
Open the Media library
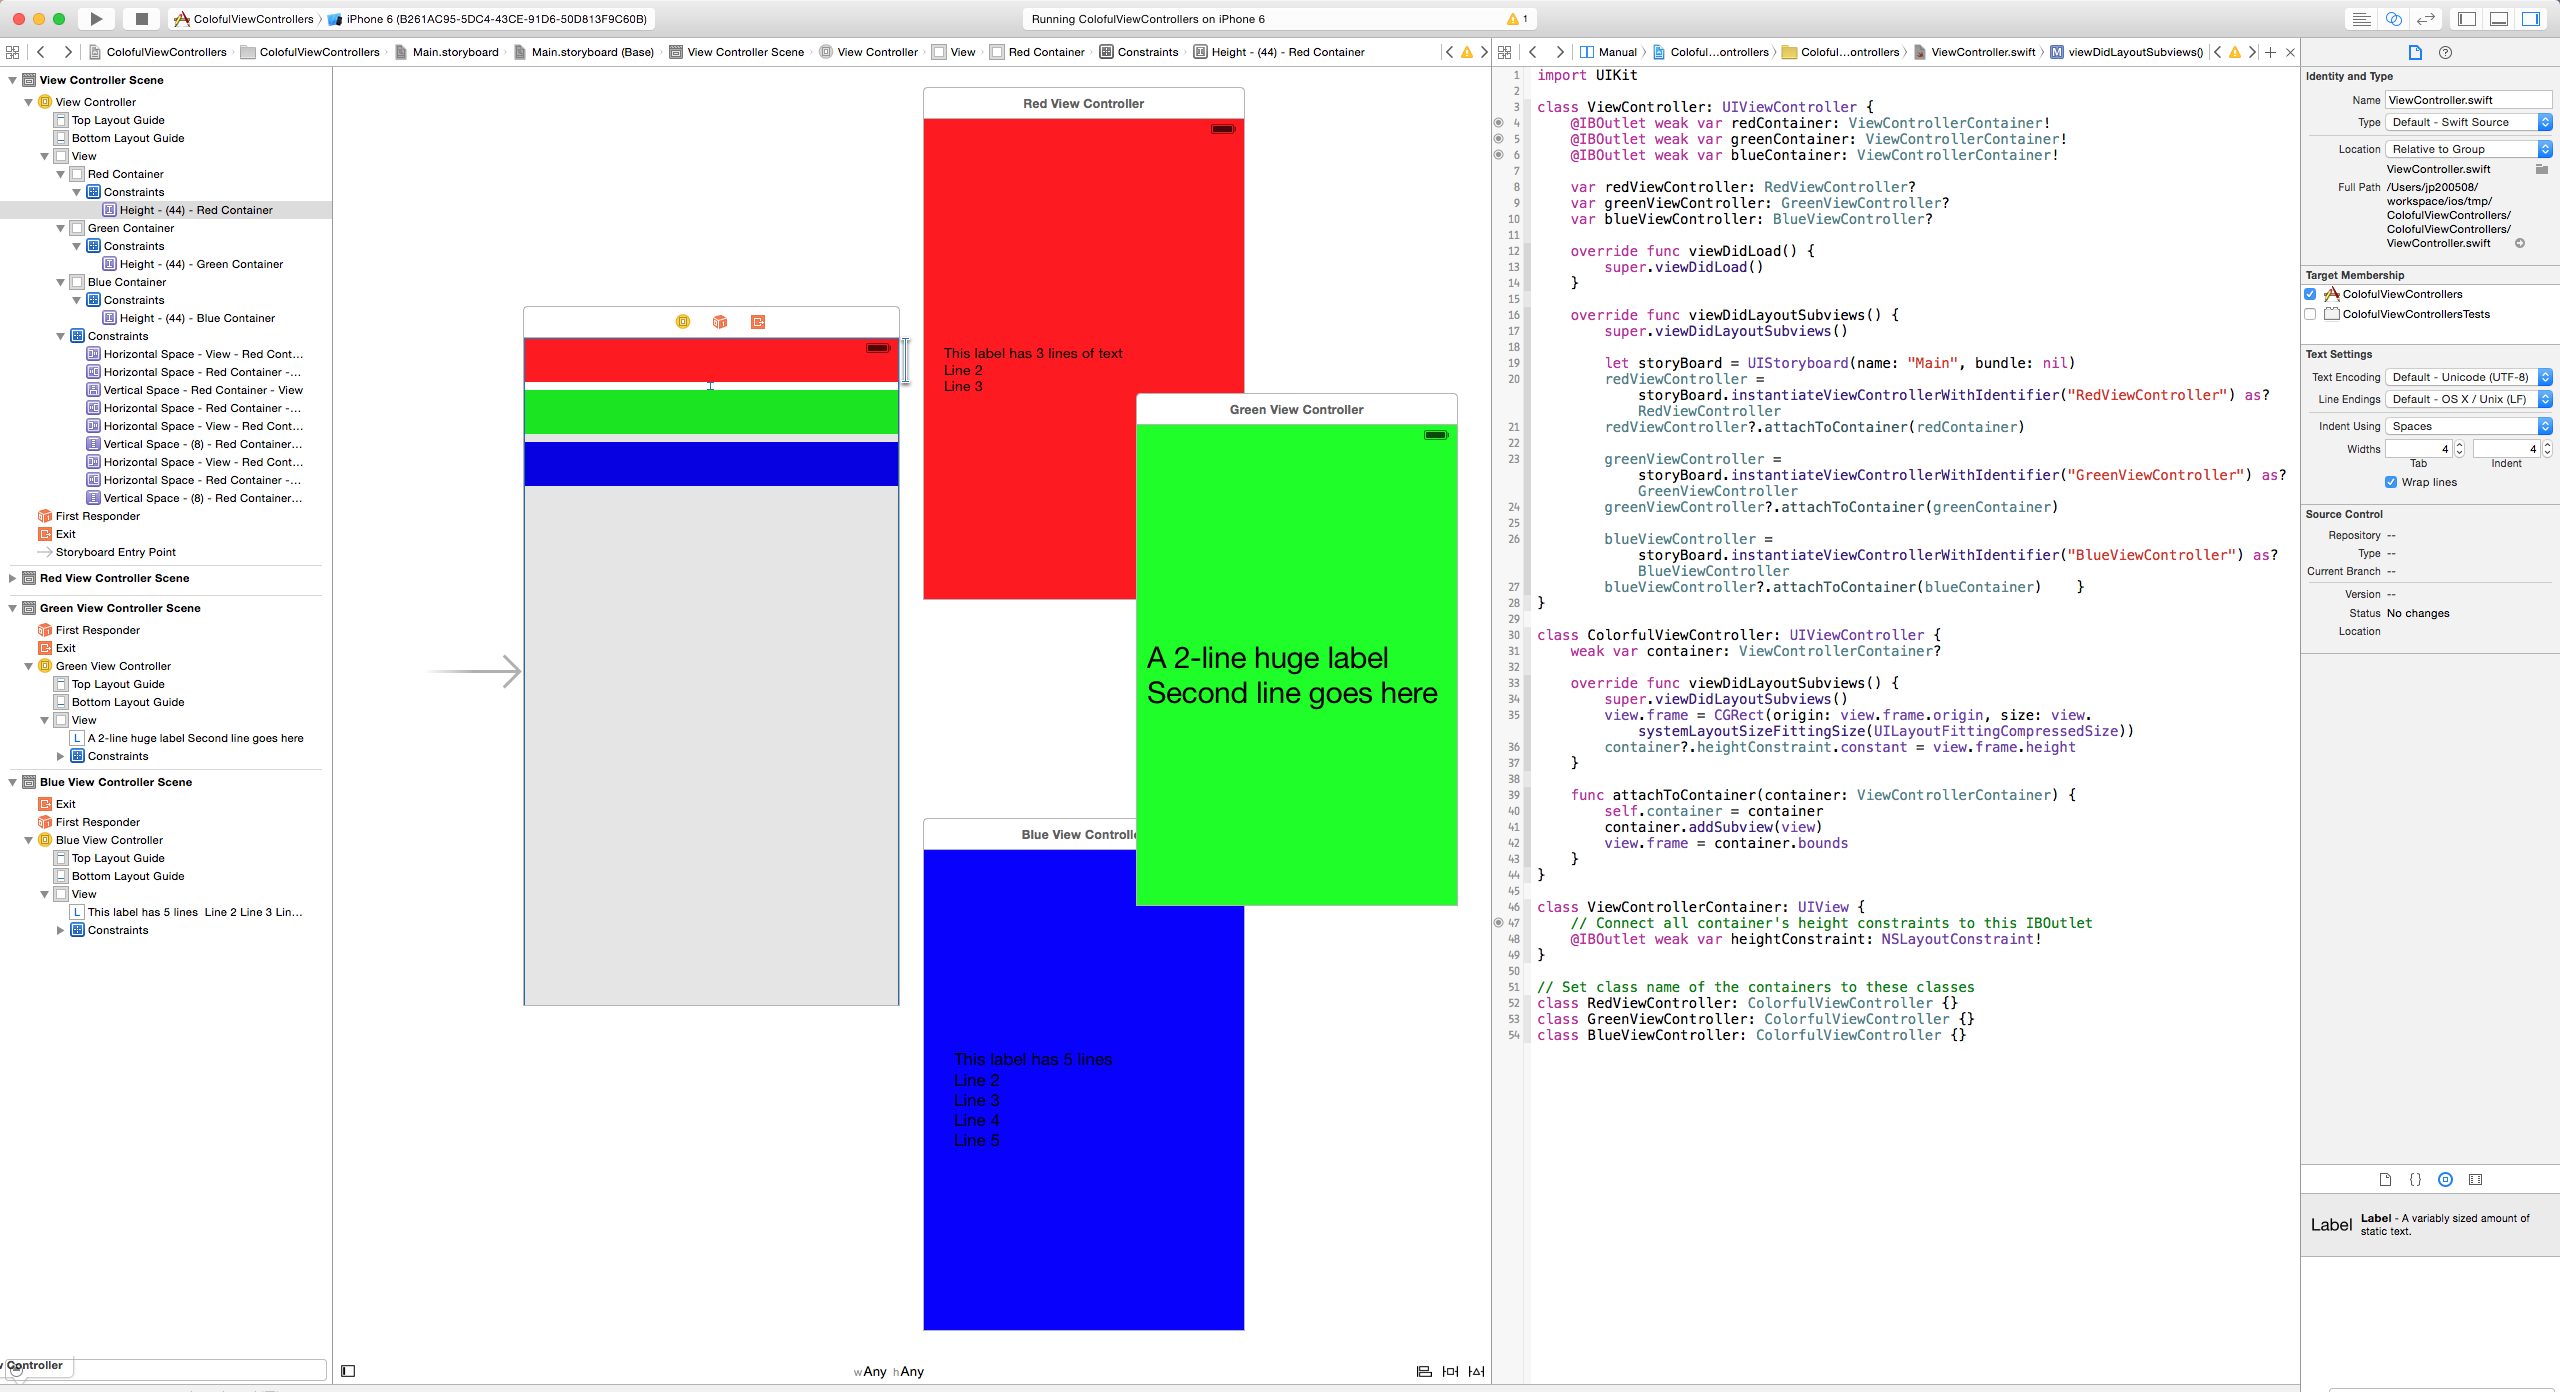(2475, 1179)
